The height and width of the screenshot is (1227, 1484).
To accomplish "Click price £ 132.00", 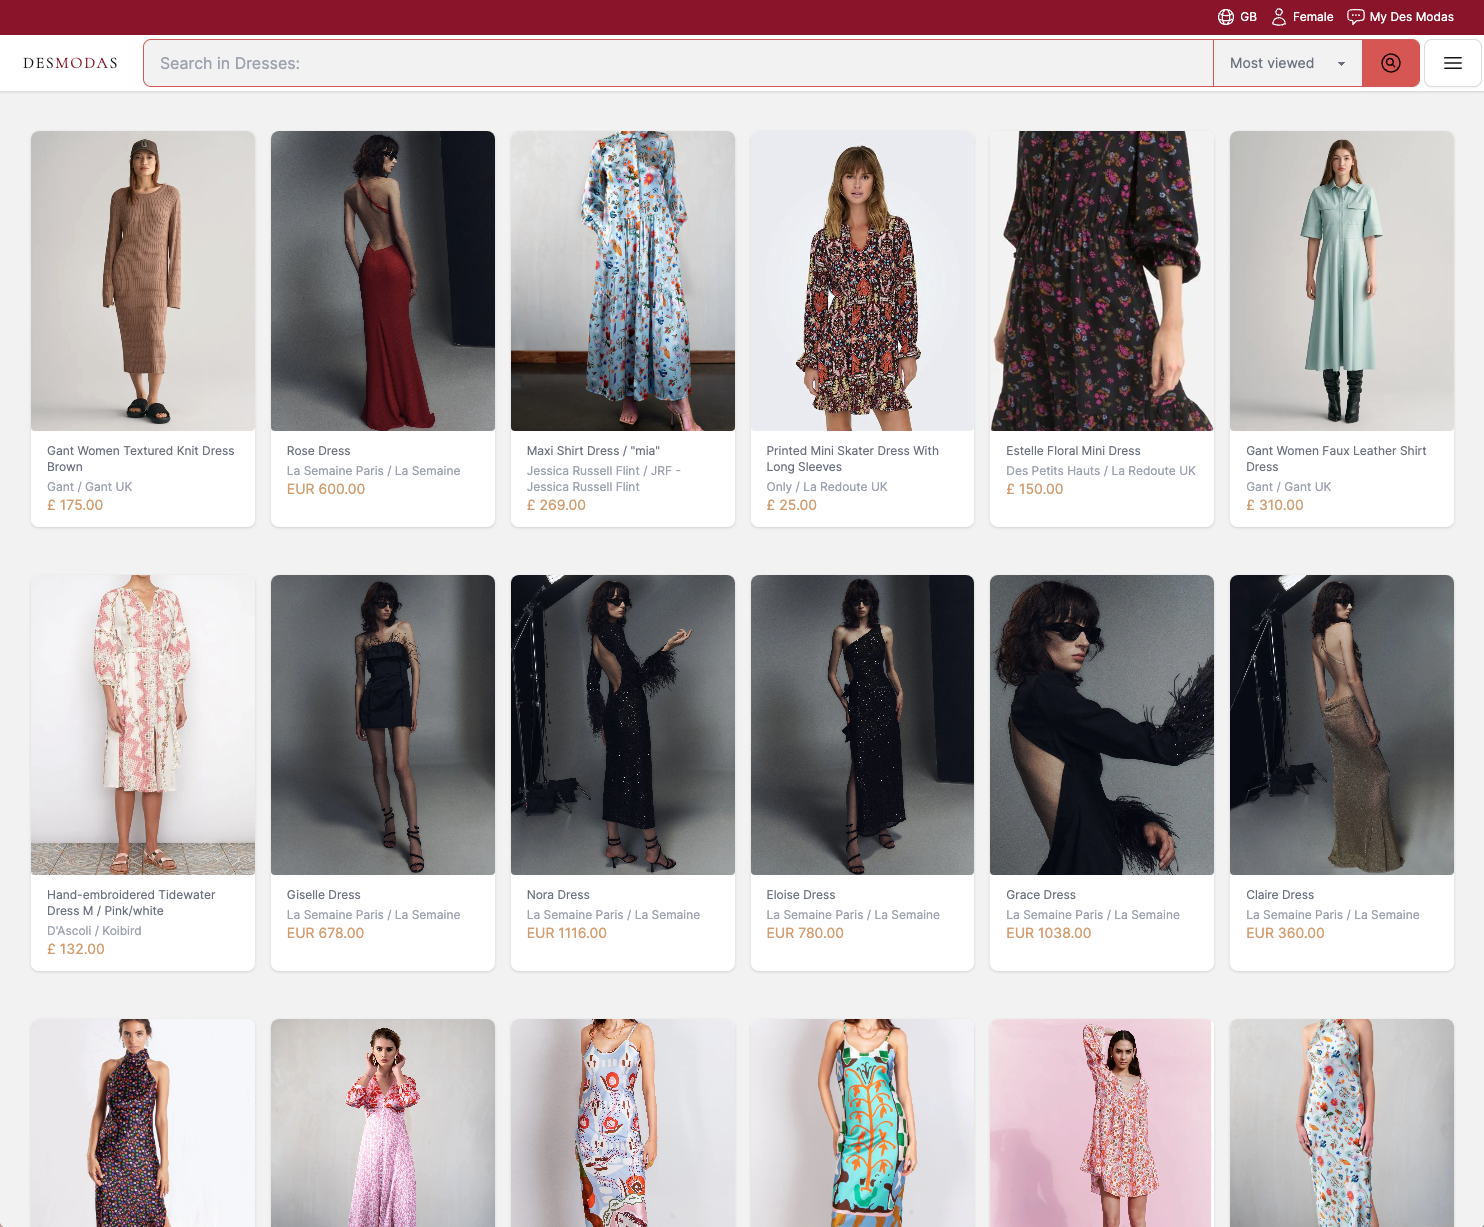I will [x=76, y=949].
